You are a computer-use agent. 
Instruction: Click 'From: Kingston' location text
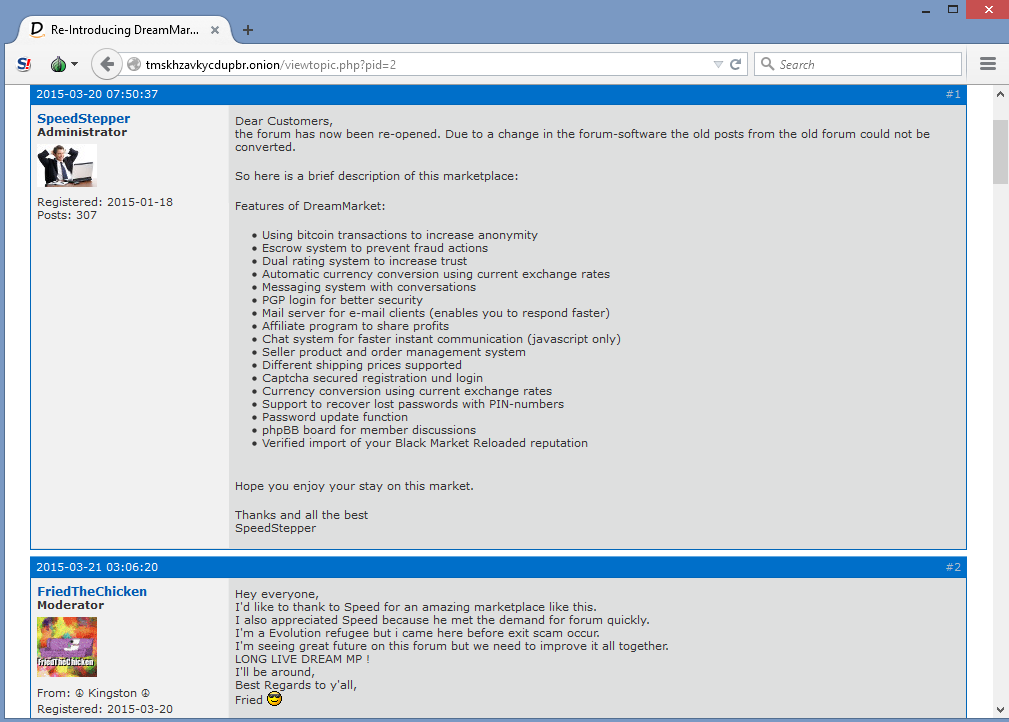tap(93, 693)
